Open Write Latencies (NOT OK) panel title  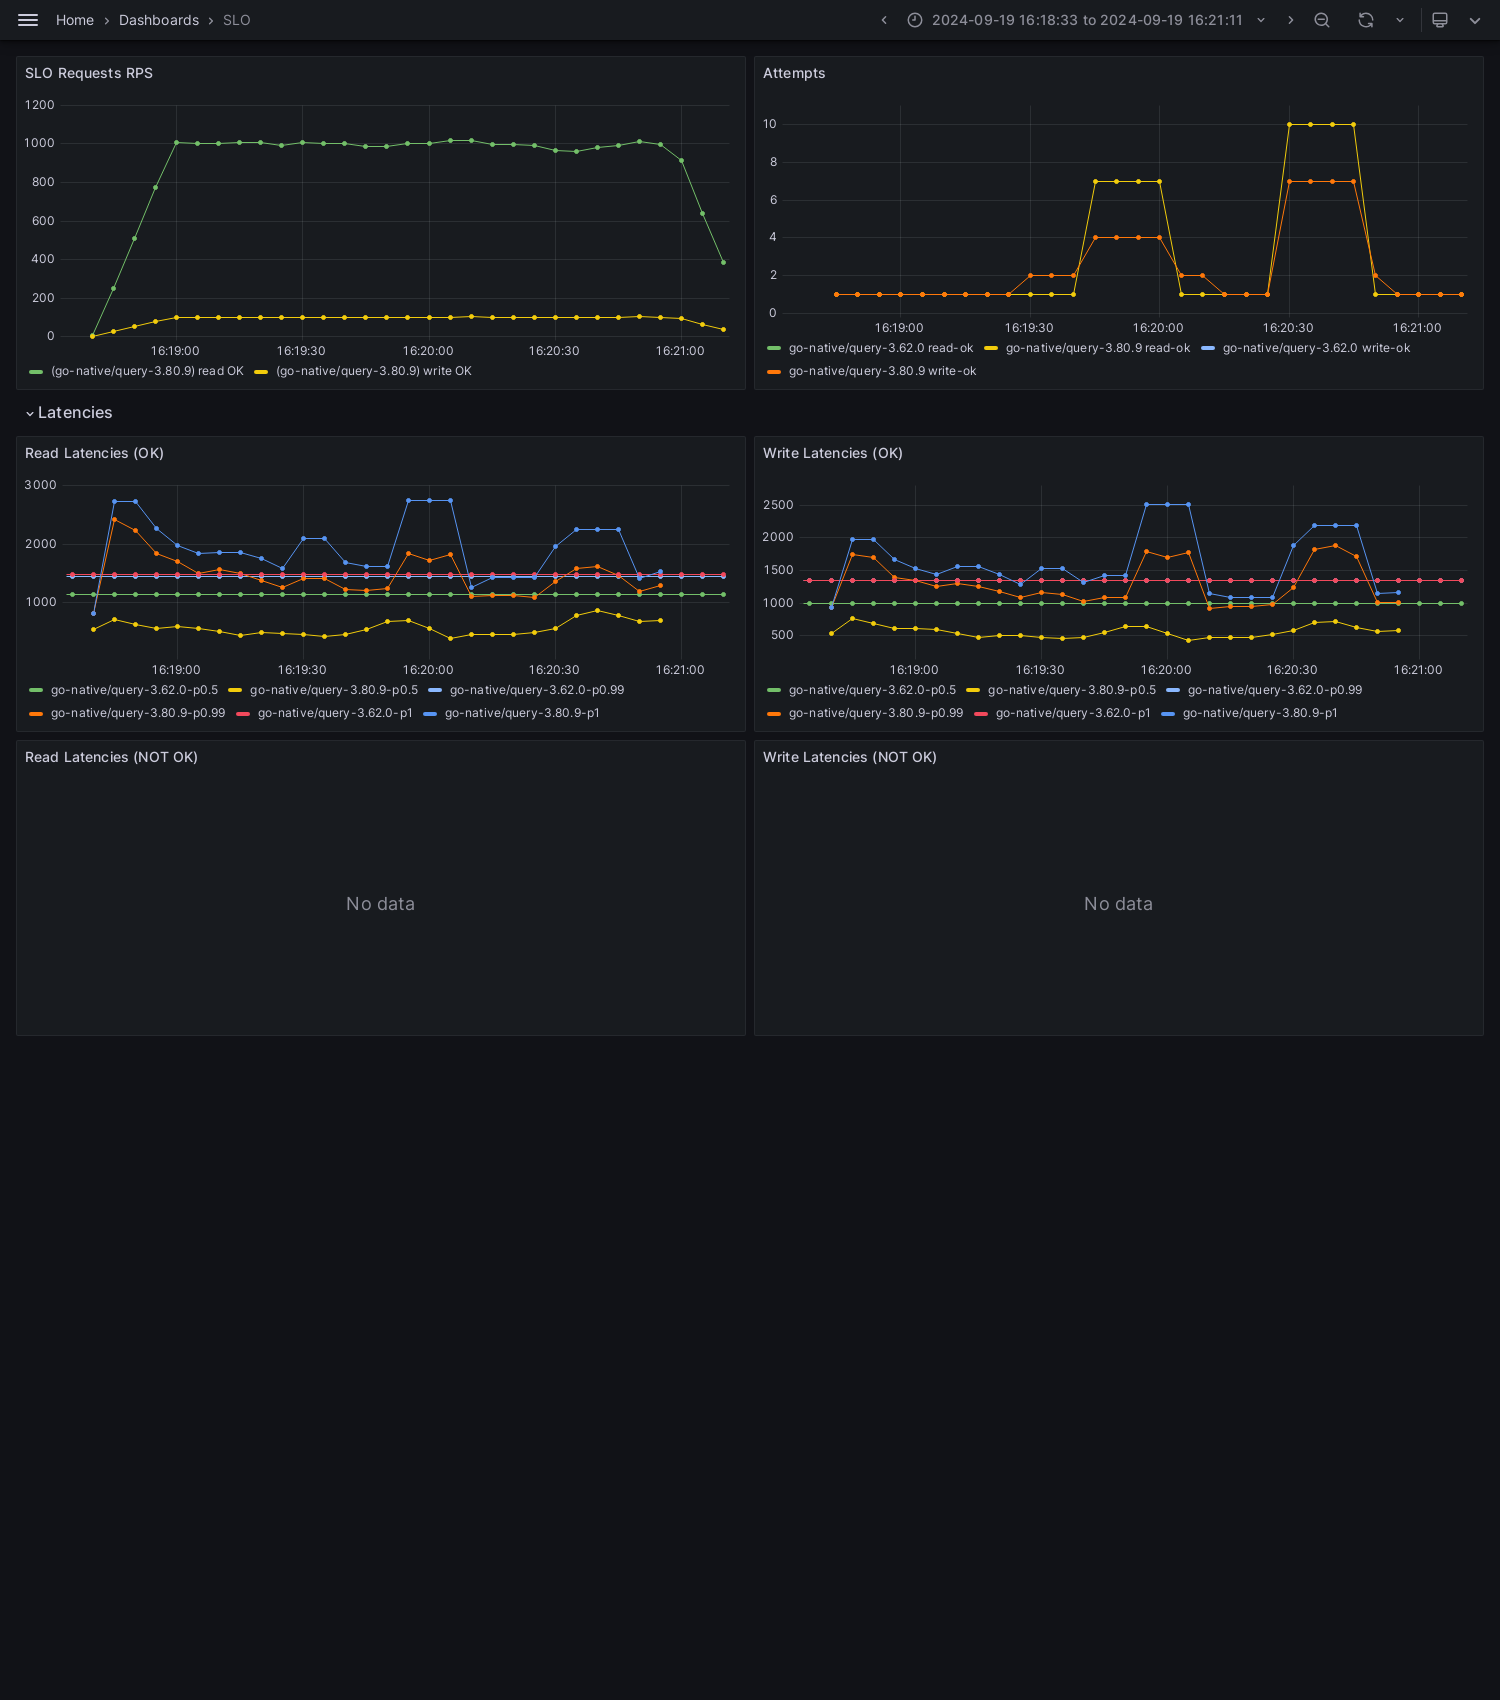click(850, 757)
